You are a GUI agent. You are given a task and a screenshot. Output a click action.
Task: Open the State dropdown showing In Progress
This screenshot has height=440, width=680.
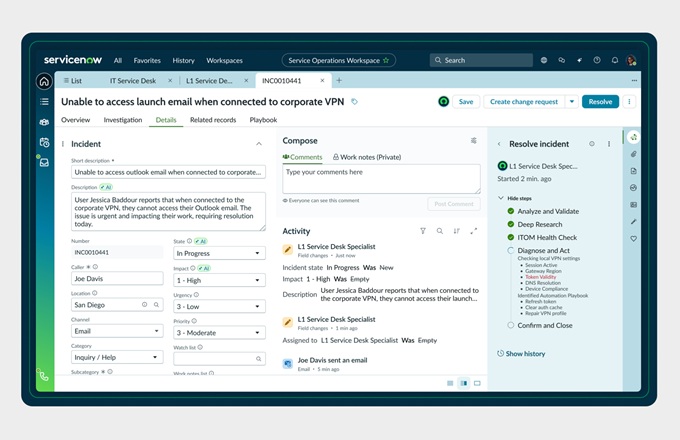[x=219, y=253]
